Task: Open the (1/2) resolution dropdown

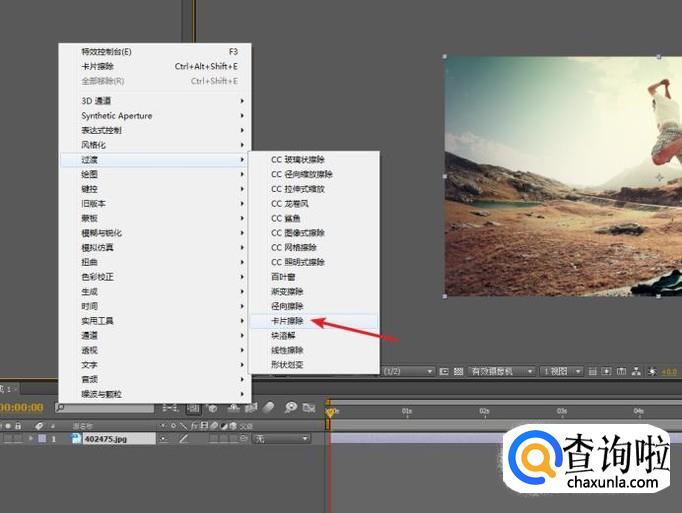Action: point(407,371)
